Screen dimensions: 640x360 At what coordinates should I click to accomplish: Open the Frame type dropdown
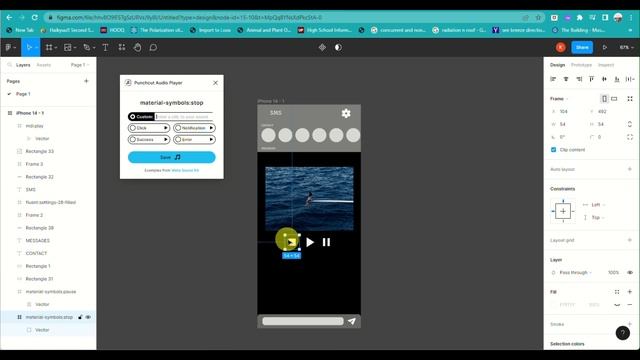559,99
